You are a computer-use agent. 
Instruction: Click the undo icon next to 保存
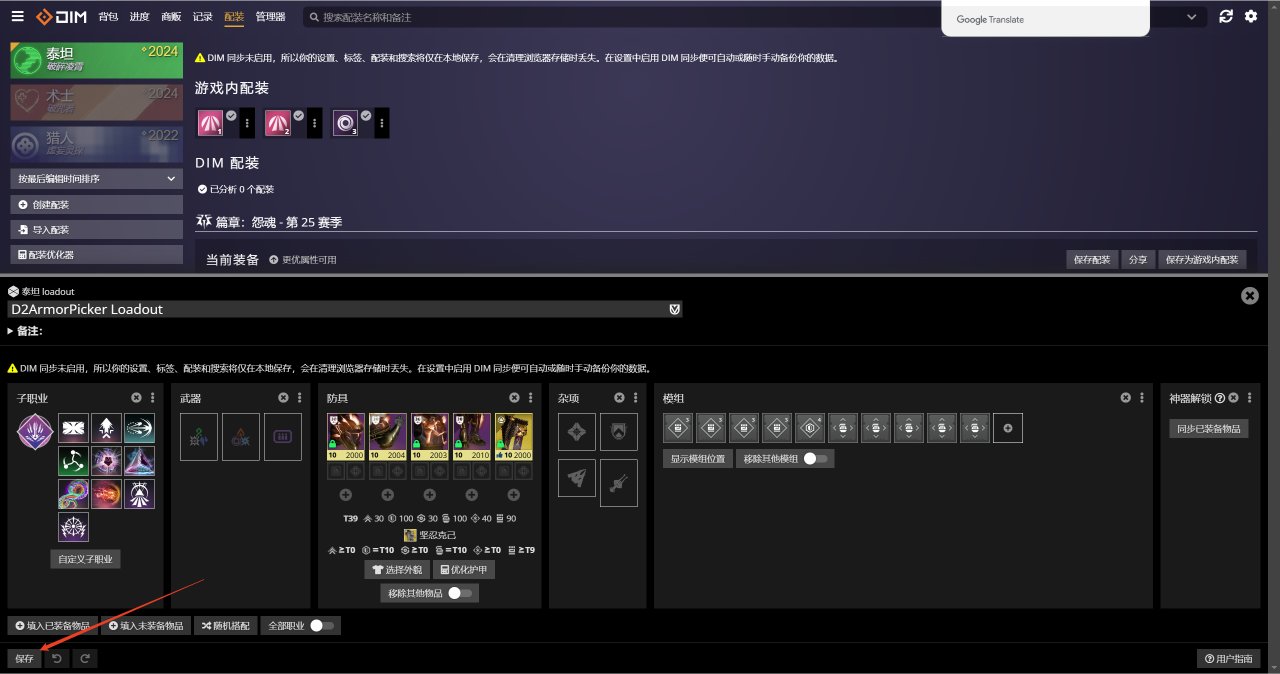[57, 658]
